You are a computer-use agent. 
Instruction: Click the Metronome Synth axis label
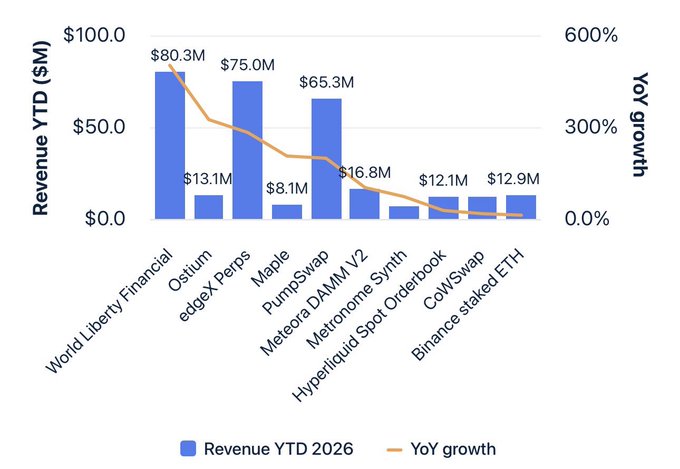click(356, 299)
